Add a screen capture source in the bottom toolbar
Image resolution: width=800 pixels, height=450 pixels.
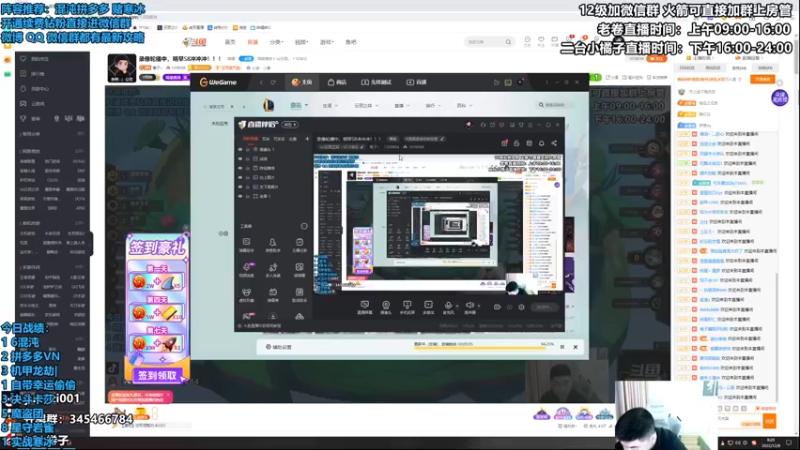[x=365, y=307]
